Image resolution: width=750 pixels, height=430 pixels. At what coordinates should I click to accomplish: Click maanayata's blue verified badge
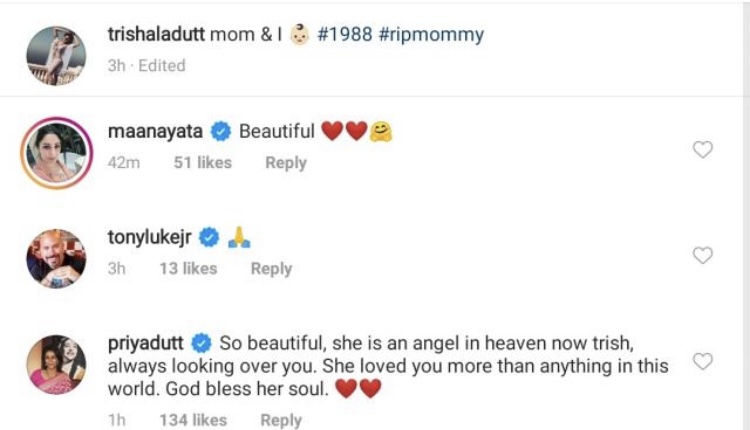[221, 132]
